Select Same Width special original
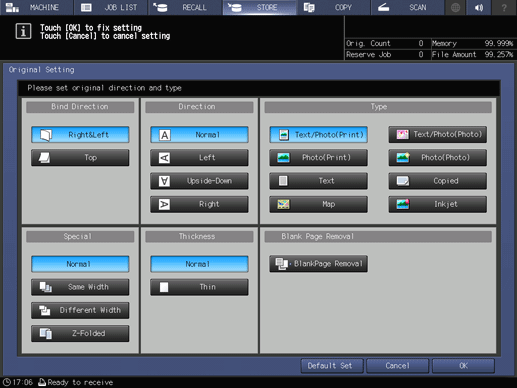 point(80,287)
